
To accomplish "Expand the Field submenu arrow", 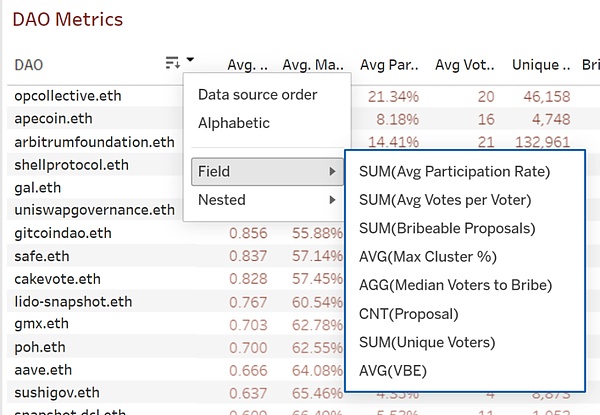I will point(333,172).
